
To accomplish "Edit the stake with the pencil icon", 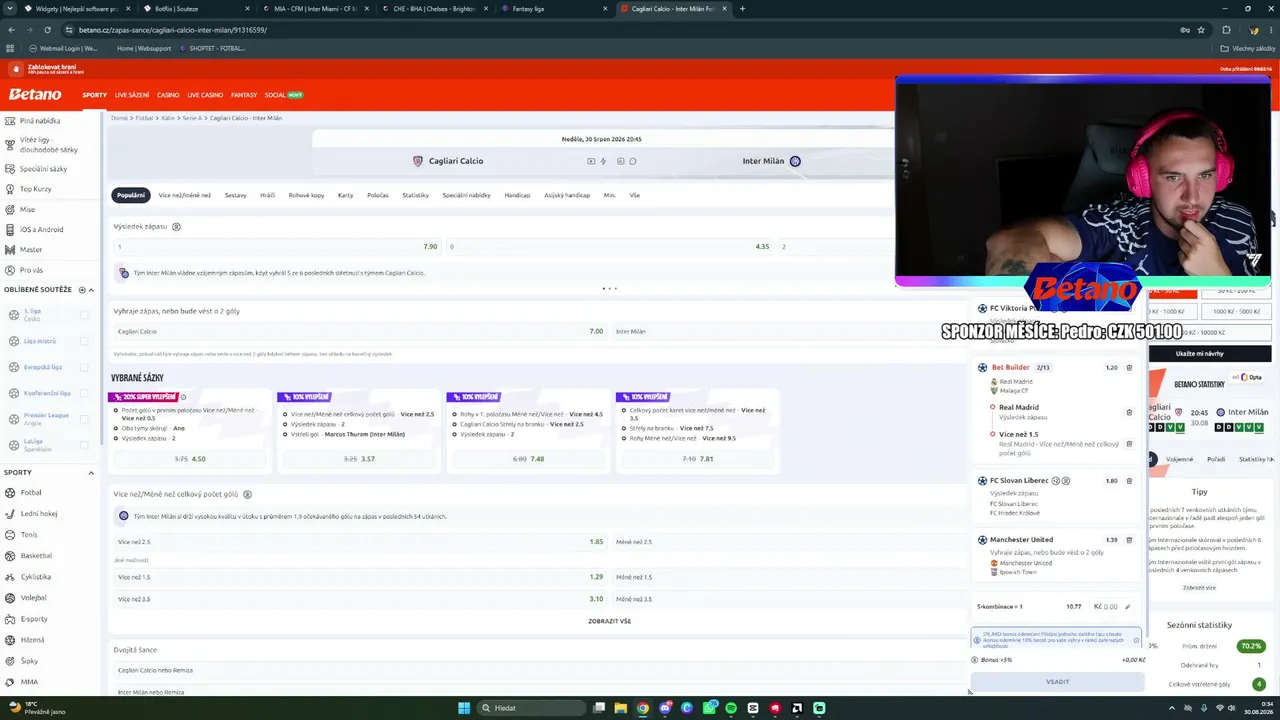I will 1127,607.
